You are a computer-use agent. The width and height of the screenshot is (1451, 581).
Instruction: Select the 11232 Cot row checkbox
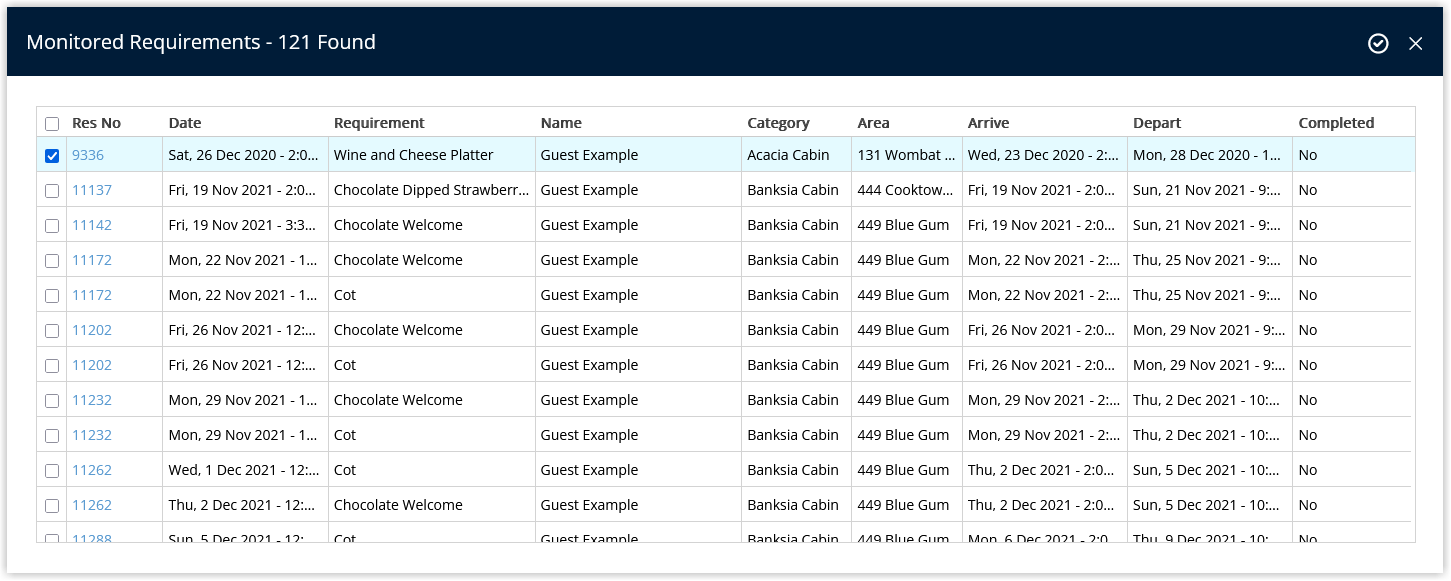pyautogui.click(x=52, y=436)
